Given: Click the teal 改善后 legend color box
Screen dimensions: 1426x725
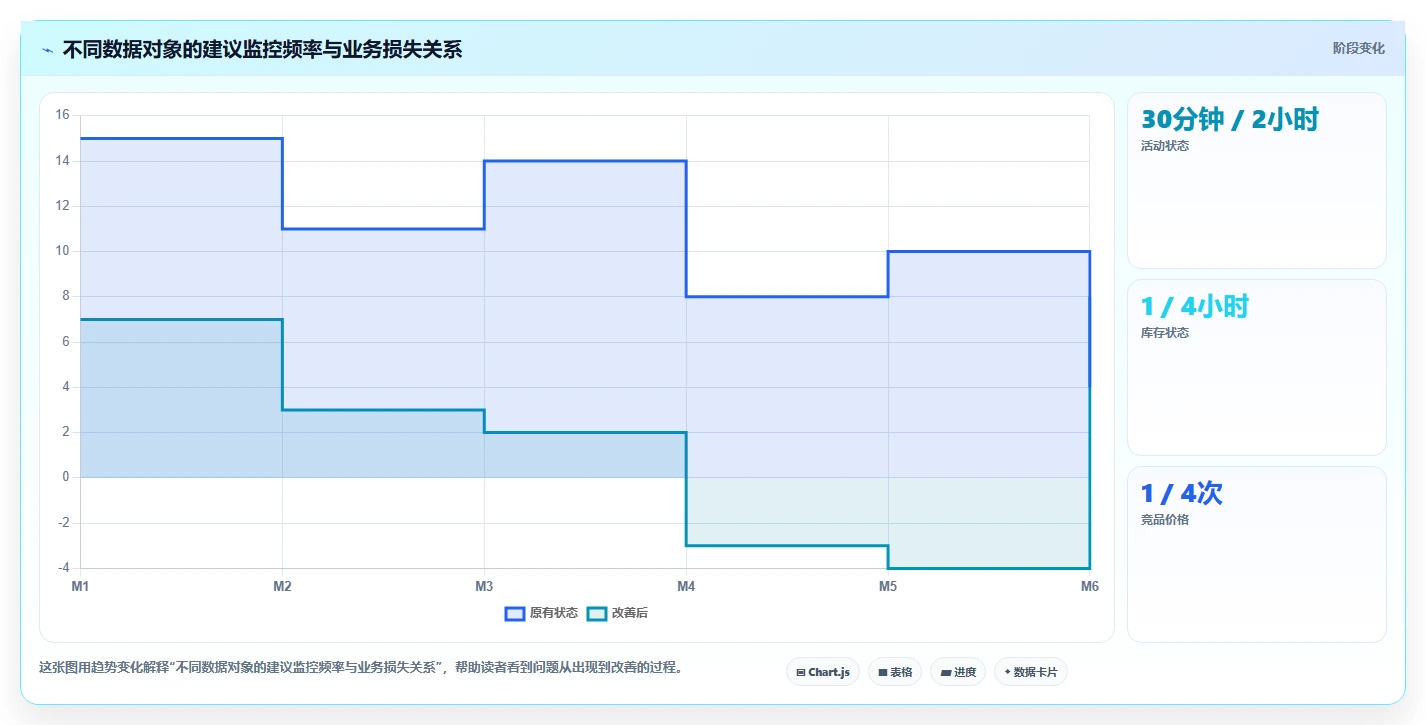Looking at the screenshot, I should 596,613.
